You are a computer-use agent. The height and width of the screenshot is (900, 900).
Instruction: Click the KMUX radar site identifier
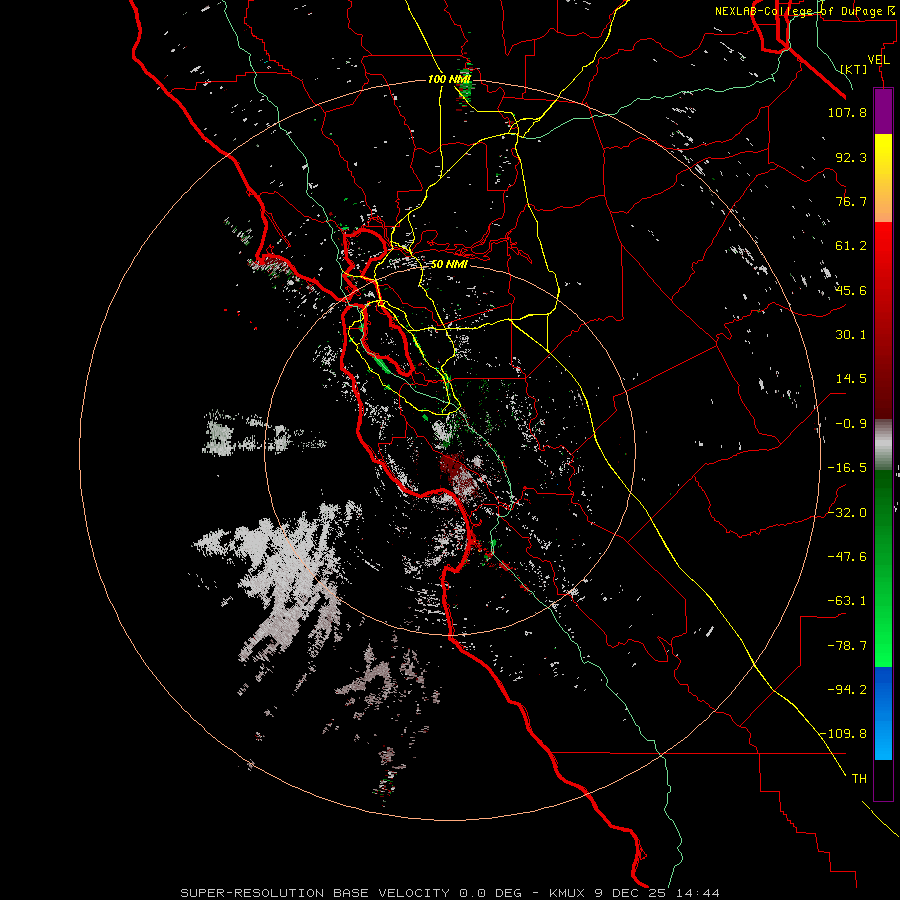pyautogui.click(x=568, y=893)
